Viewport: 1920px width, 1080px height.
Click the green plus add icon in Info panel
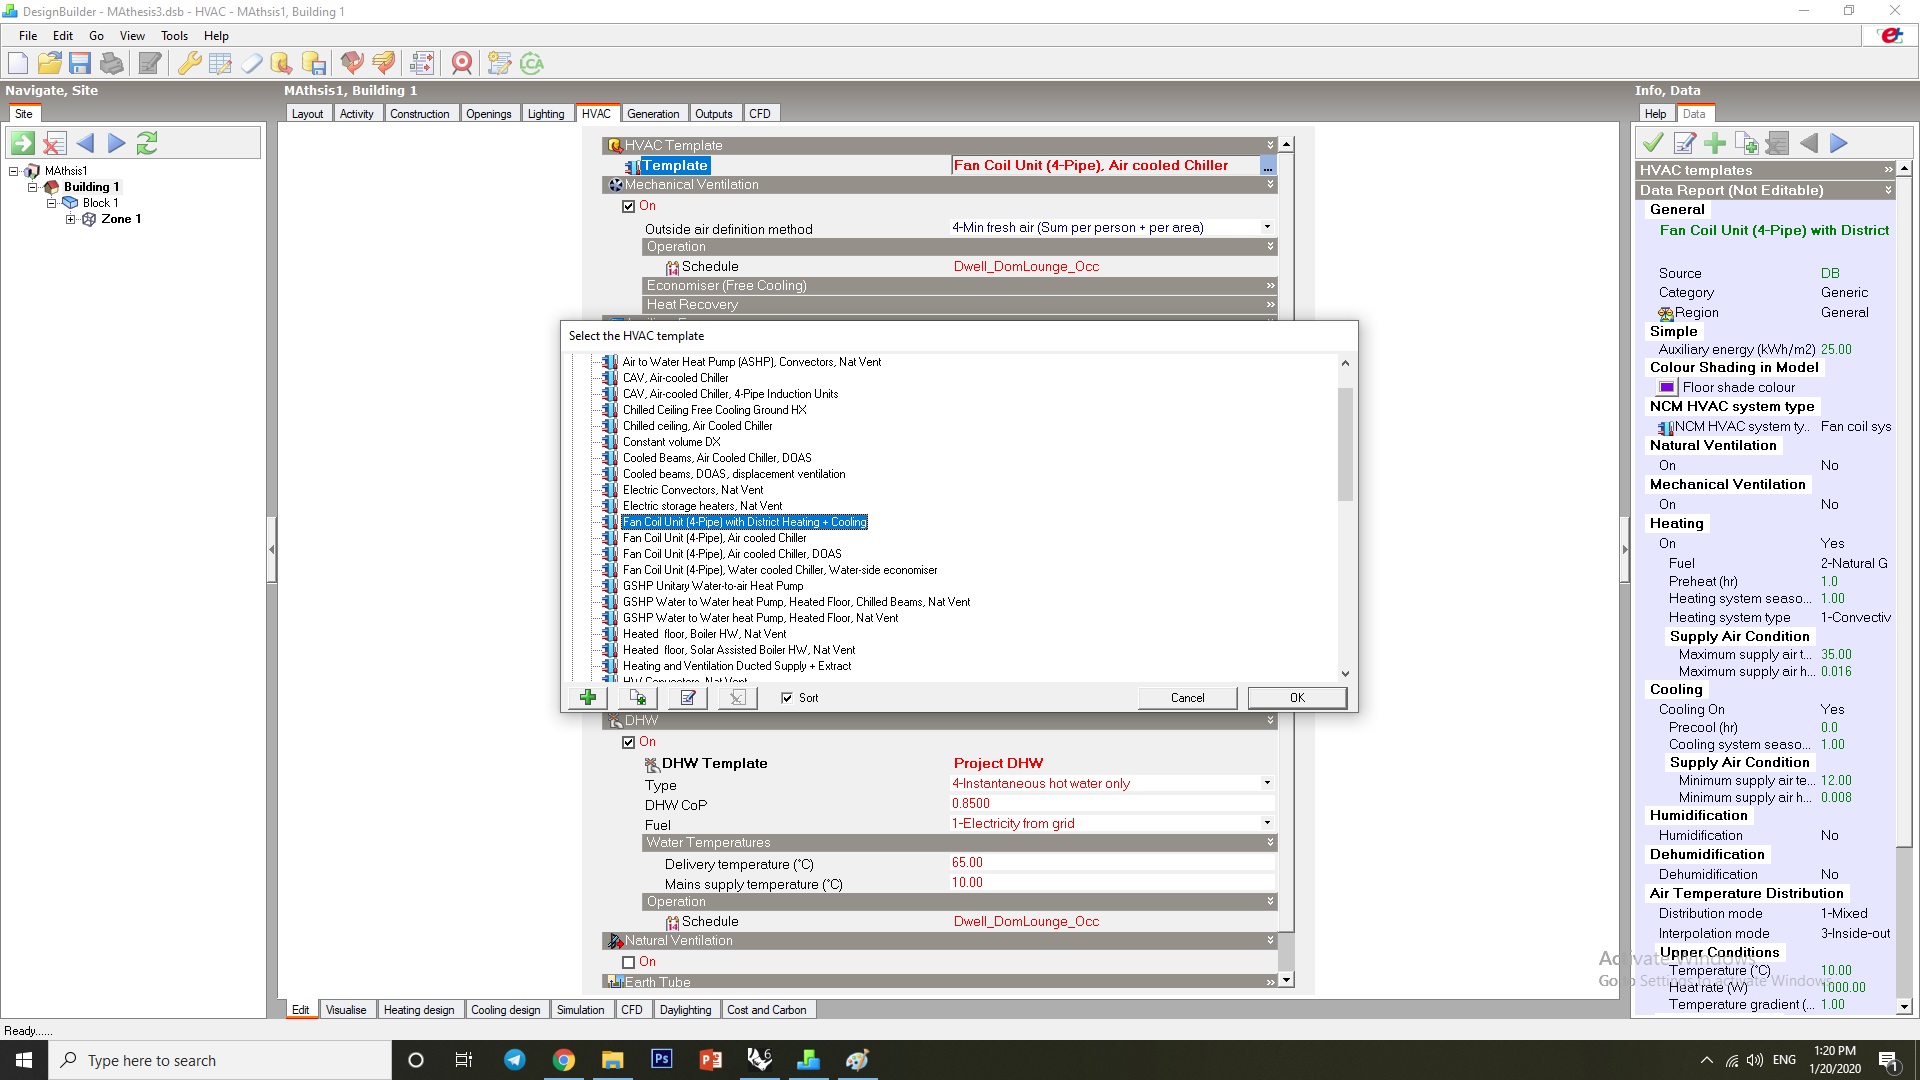[1715, 143]
